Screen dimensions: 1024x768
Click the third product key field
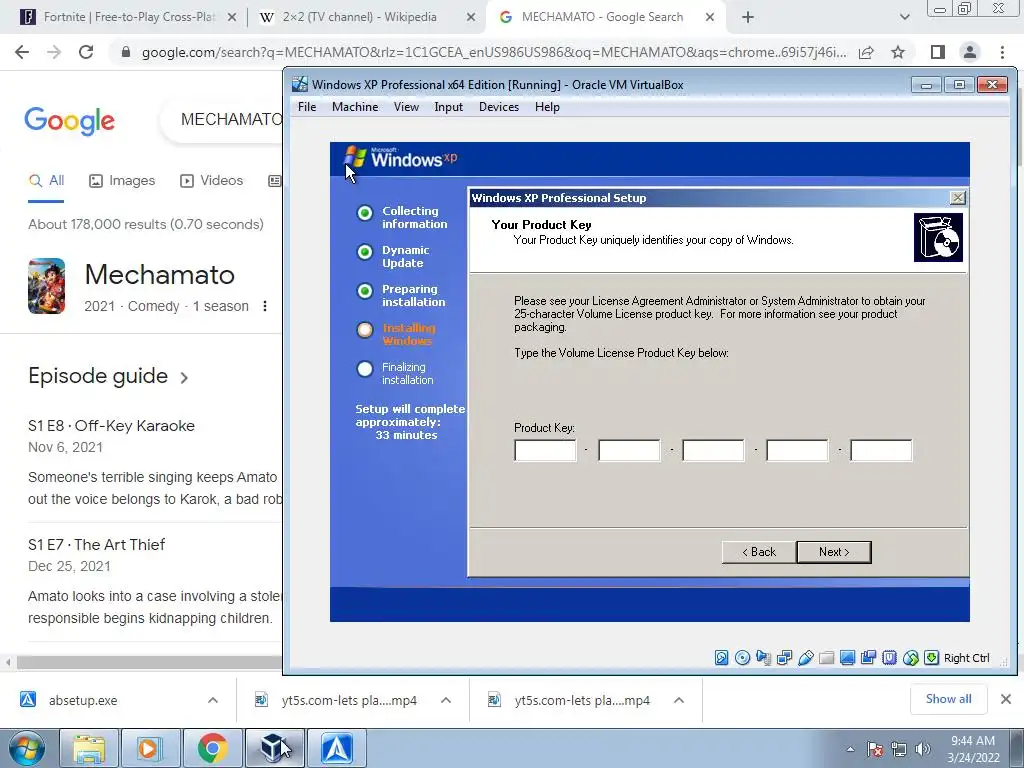coord(713,451)
